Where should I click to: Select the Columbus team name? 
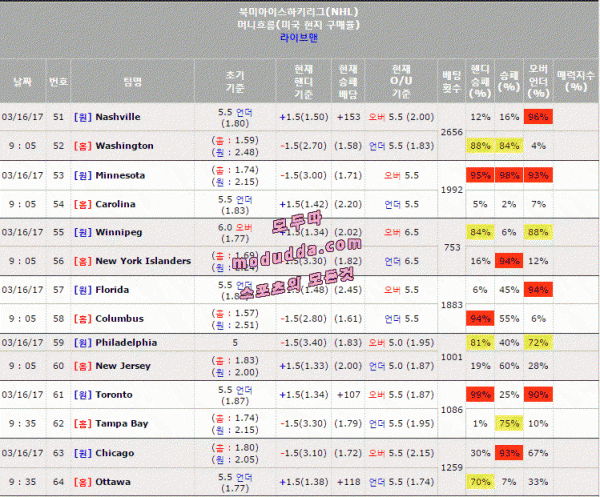[119, 318]
